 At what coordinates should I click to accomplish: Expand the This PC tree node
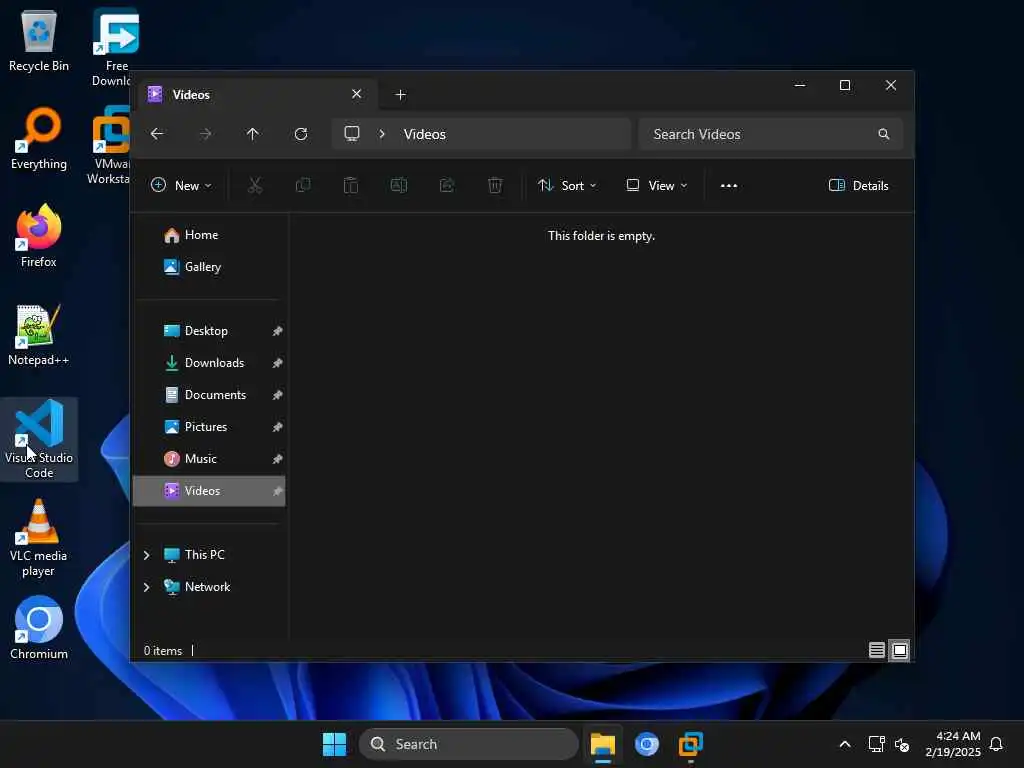point(146,555)
